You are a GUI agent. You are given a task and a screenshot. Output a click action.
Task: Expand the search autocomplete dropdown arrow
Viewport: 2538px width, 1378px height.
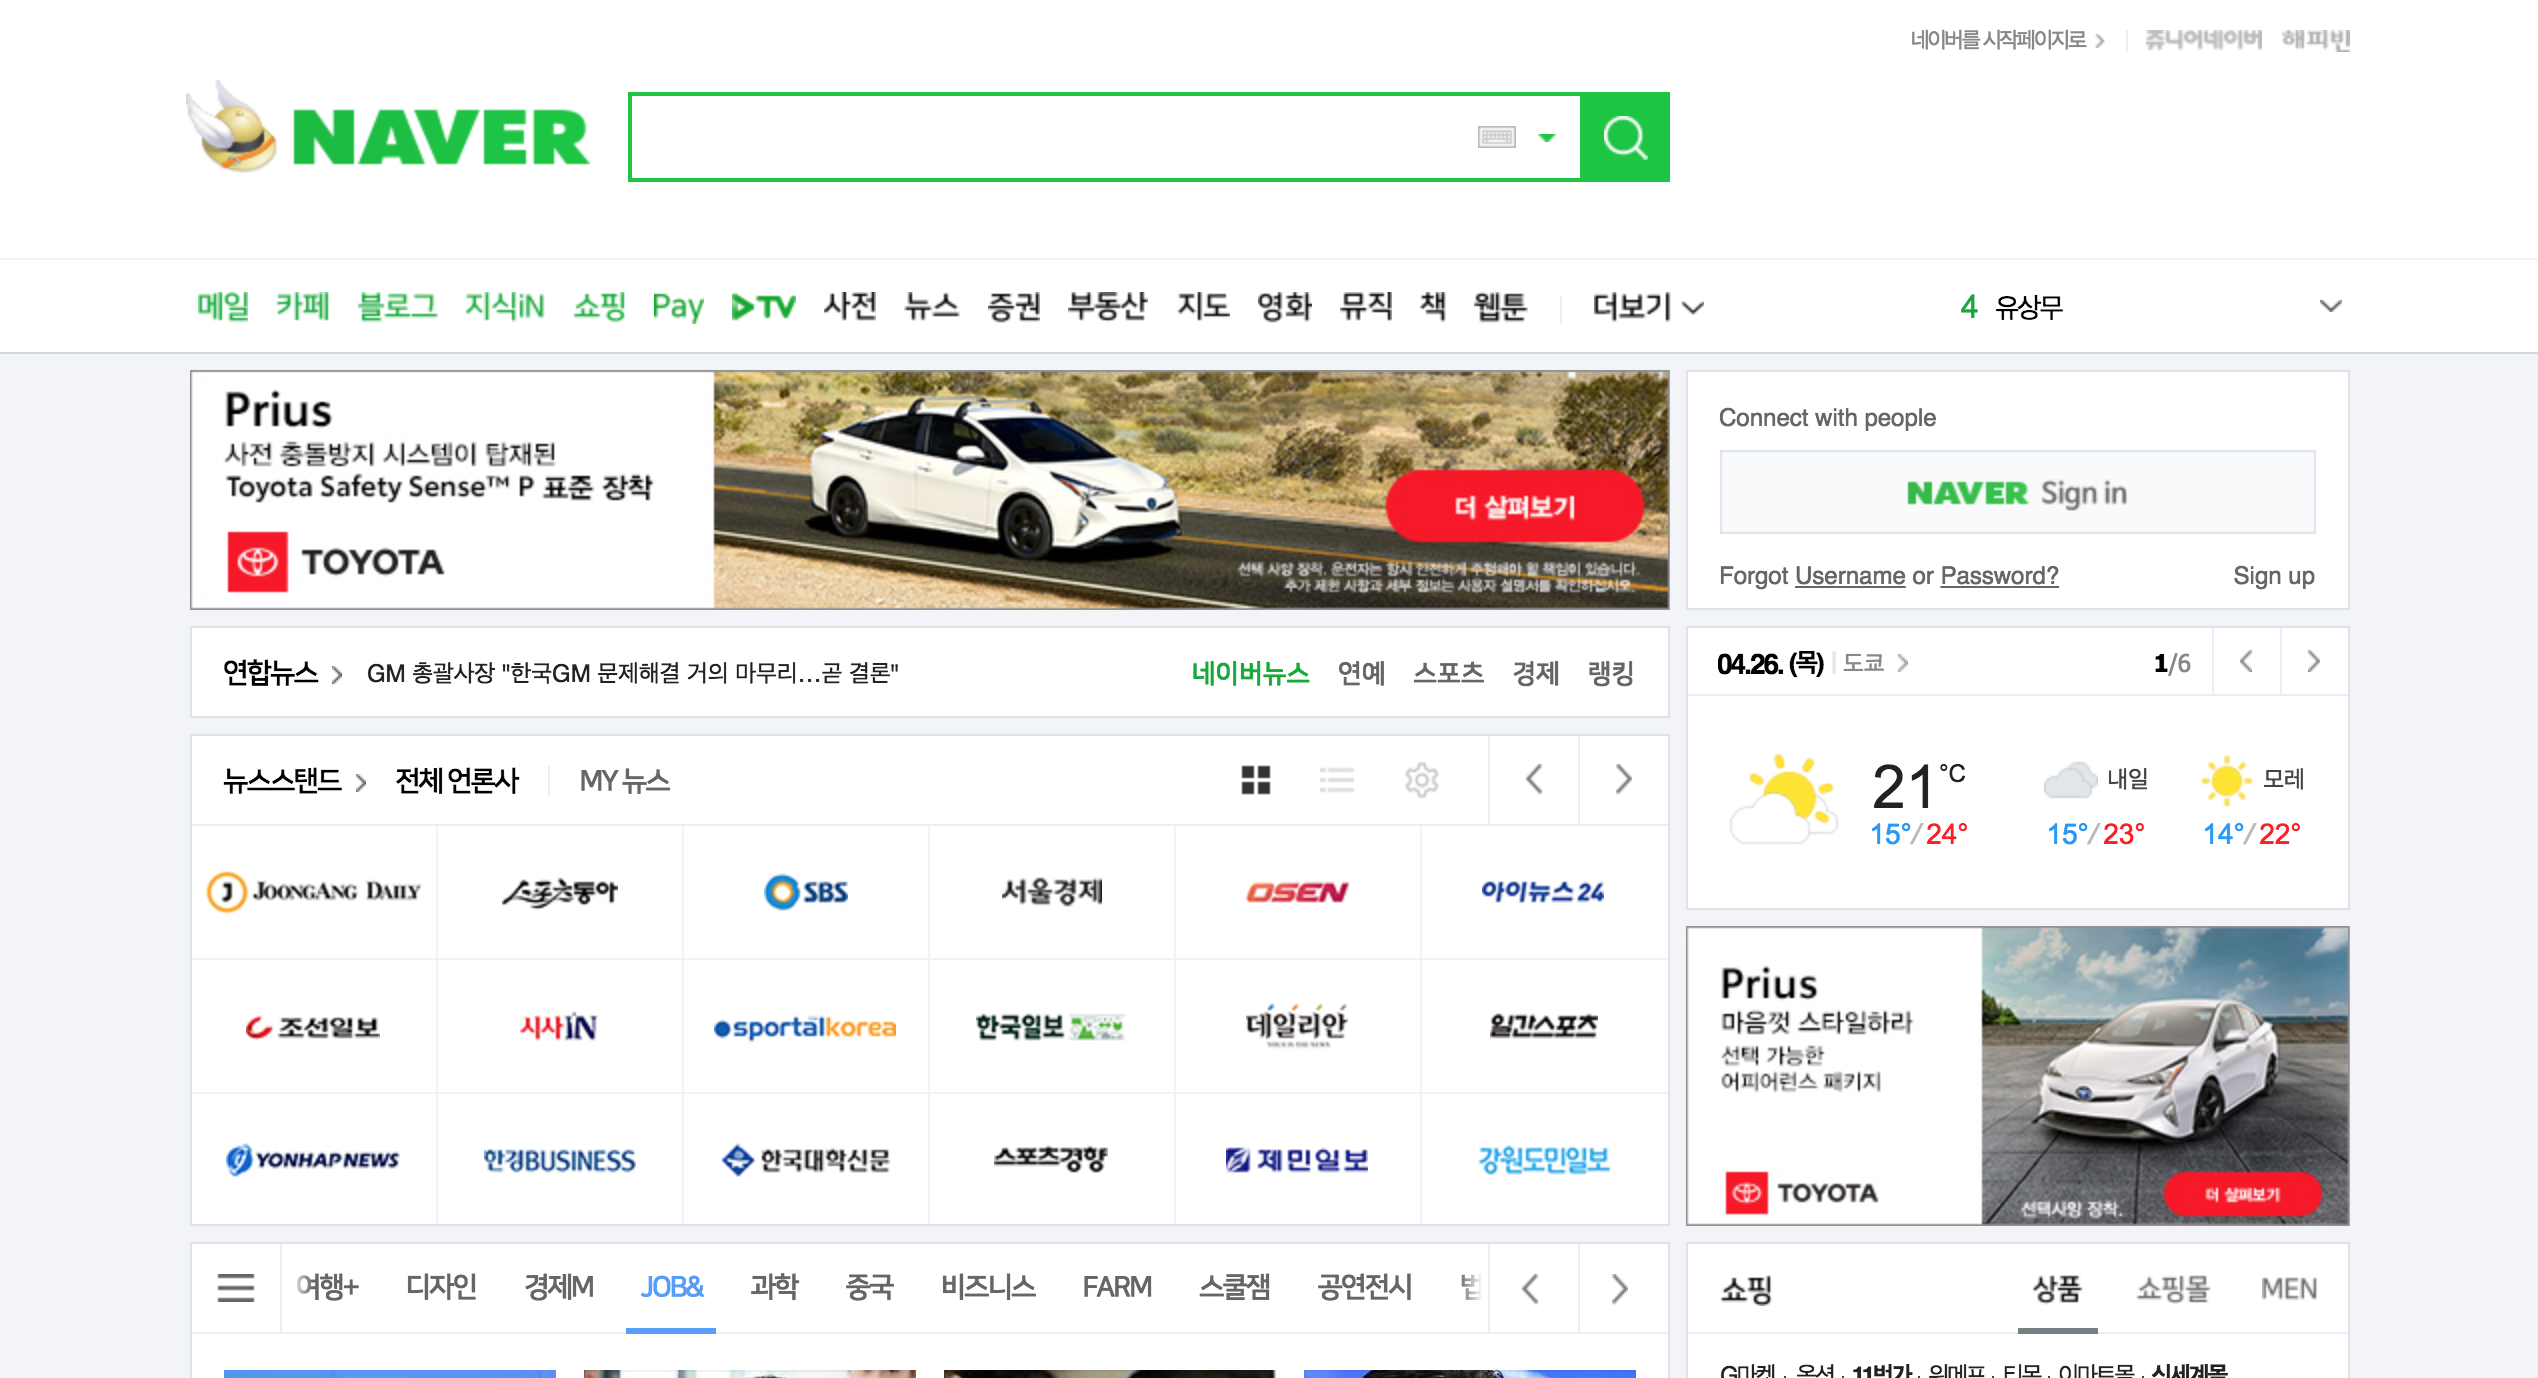[1547, 138]
